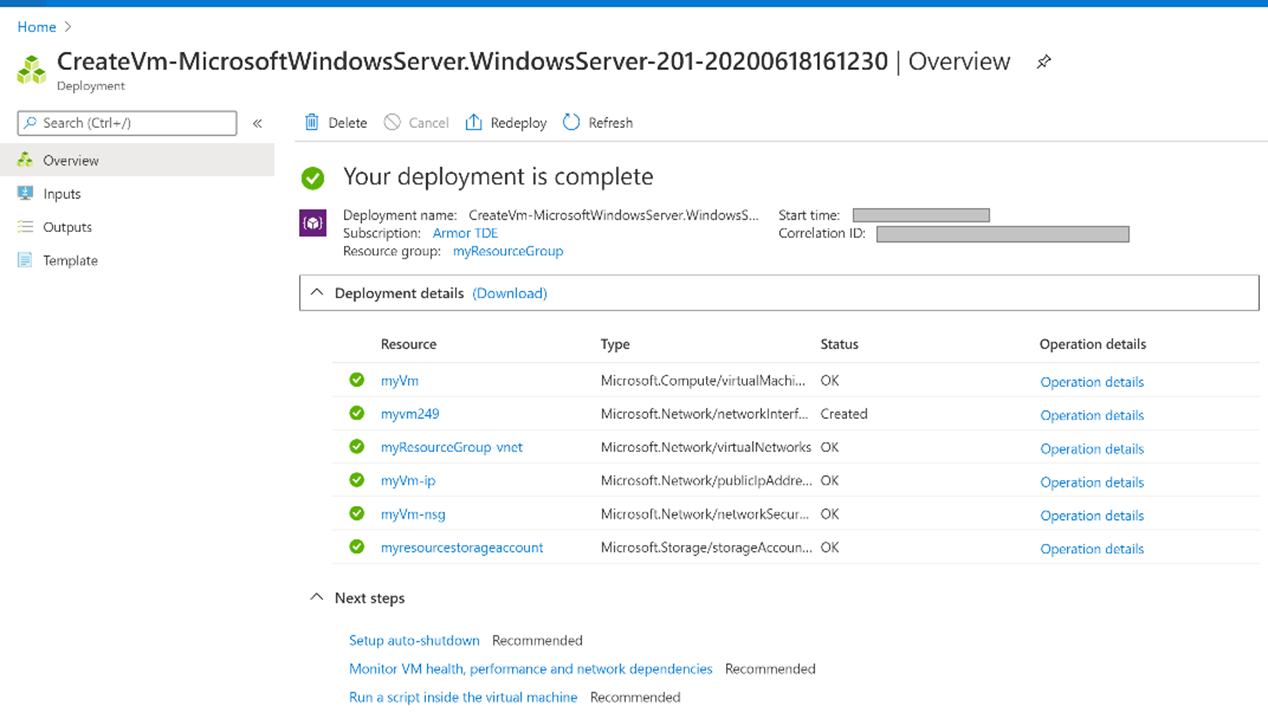Focus the Search (Ctrl+/) field

(135, 123)
